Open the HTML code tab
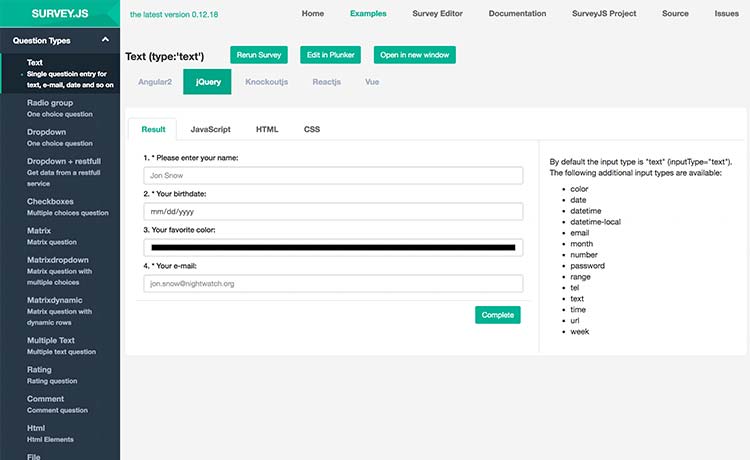This screenshot has height=460, width=750. (267, 129)
